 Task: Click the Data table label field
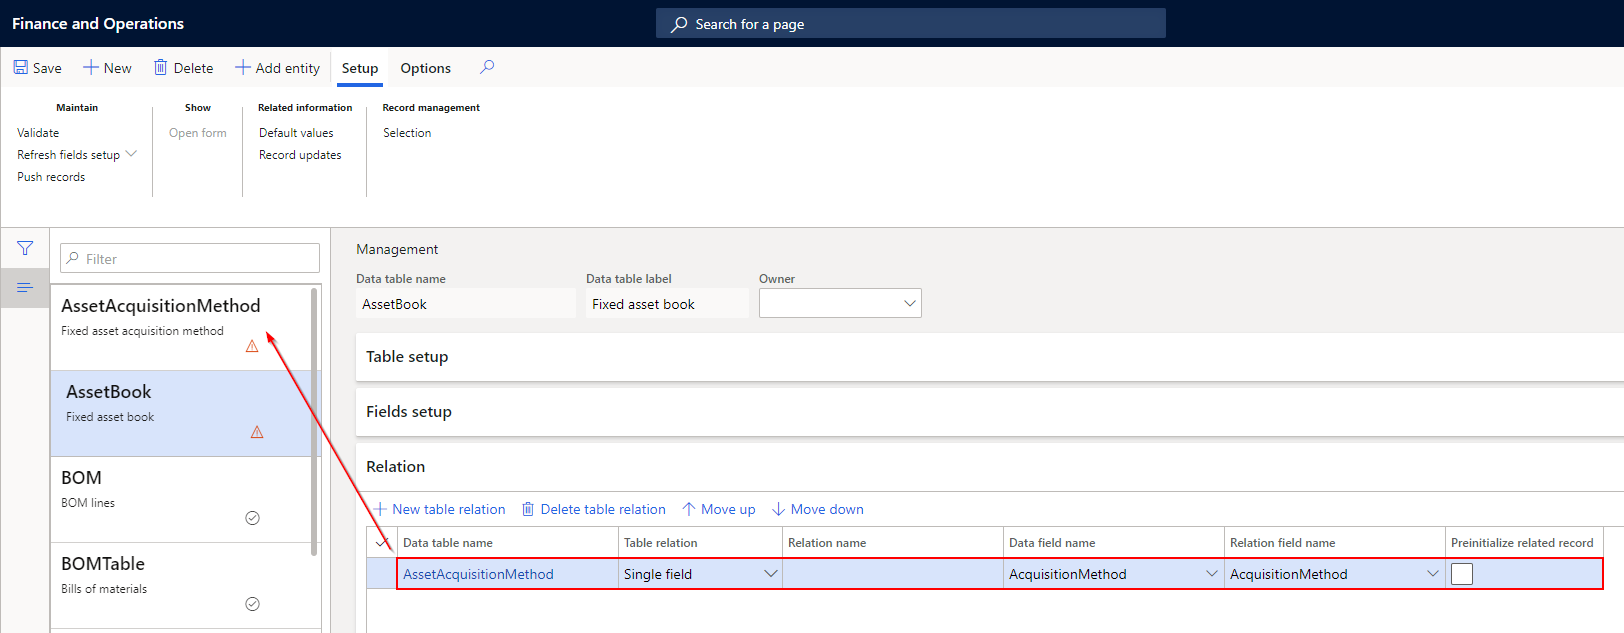pyautogui.click(x=667, y=304)
